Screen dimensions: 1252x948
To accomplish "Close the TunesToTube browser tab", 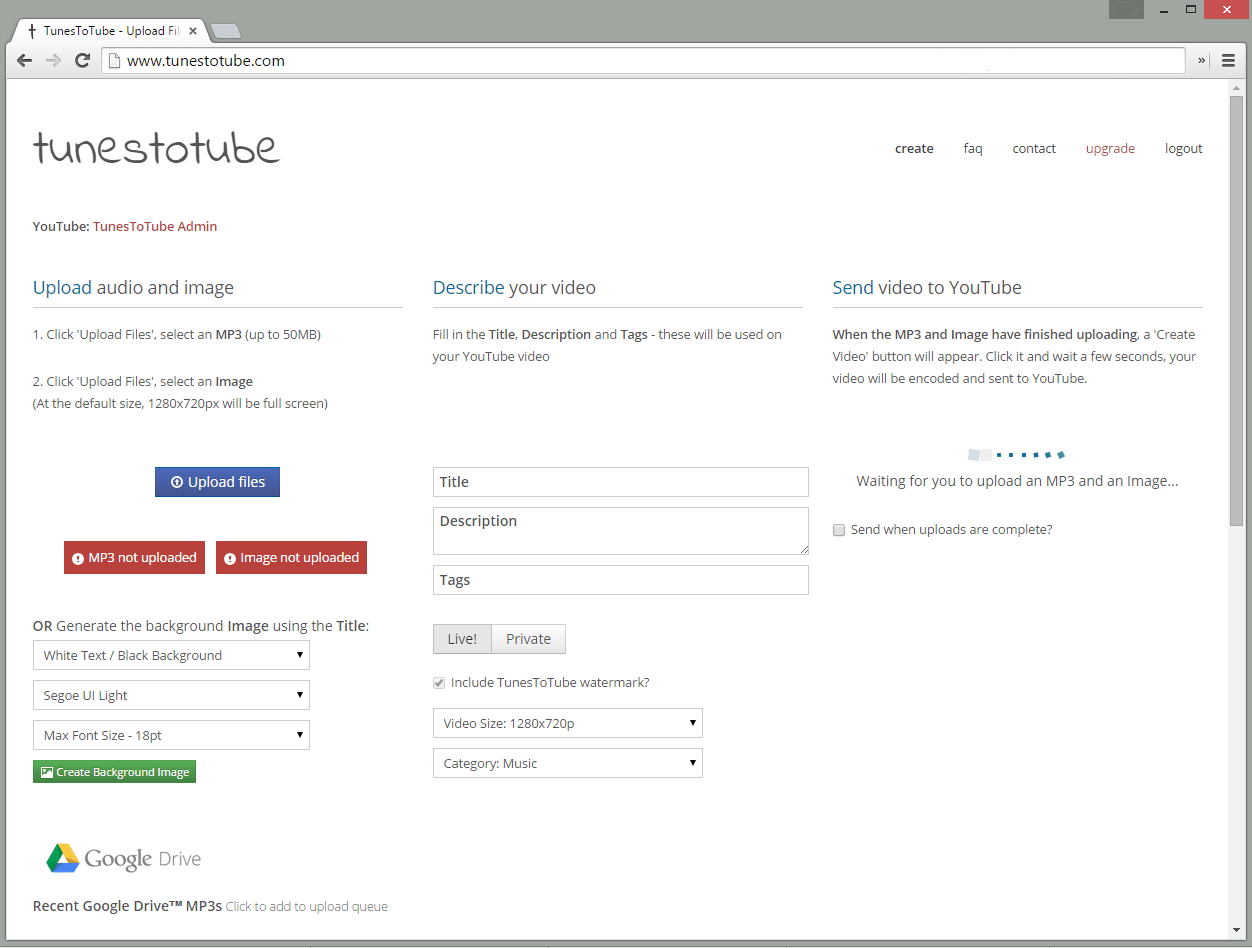I will 193,31.
